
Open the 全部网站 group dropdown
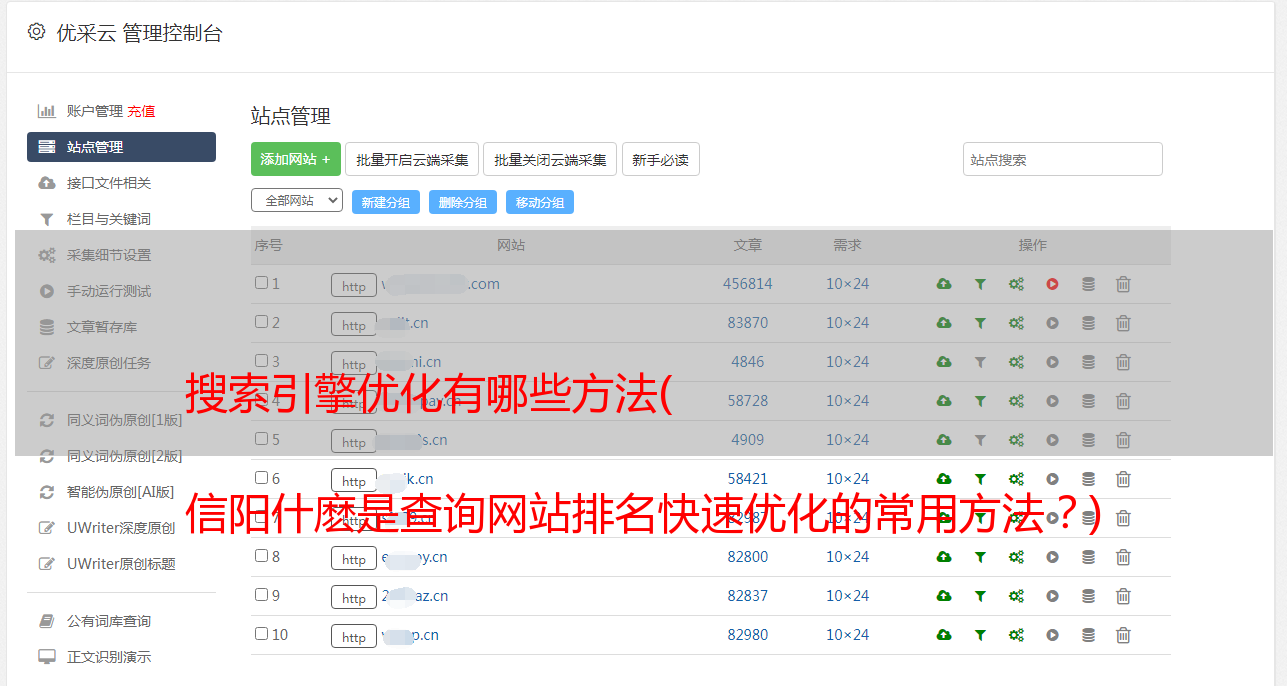pos(297,201)
